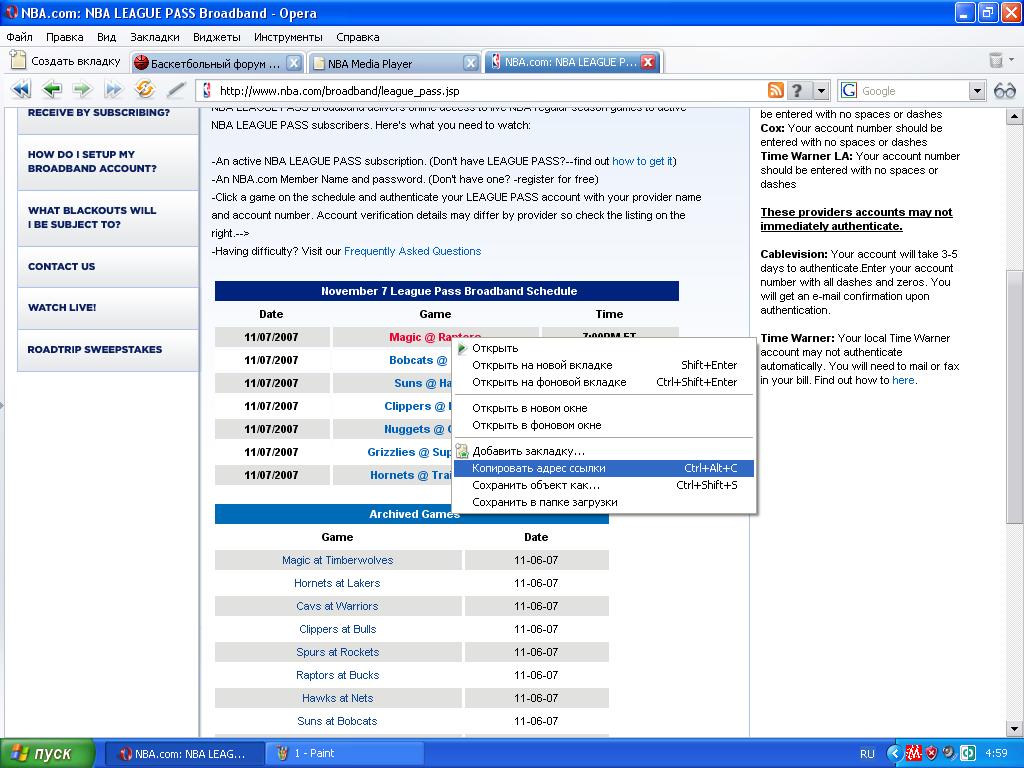The image size is (1024, 768).
Task: Choose 'Открыть в новом окне' in context menu
Action: point(604,408)
